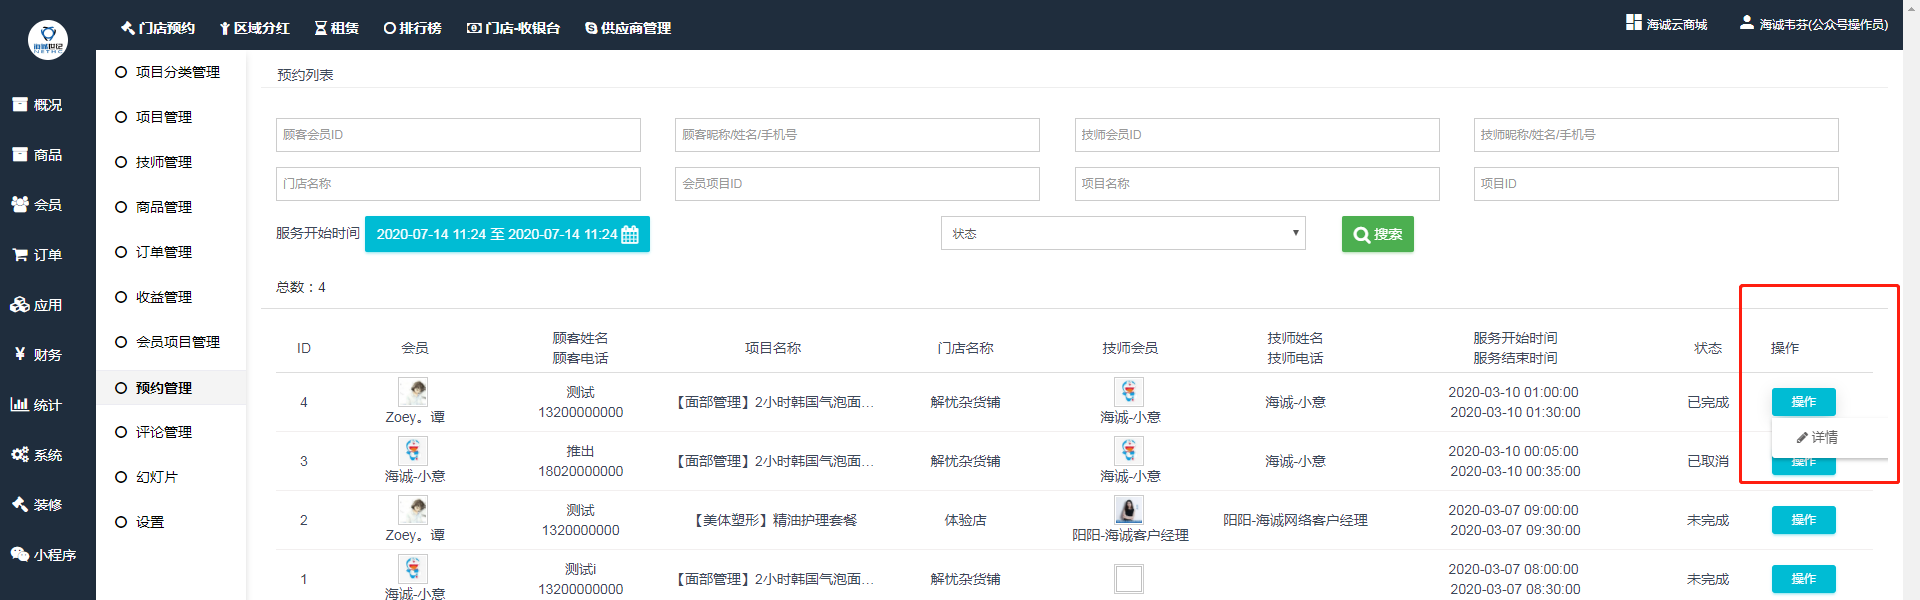Open the 会员 members sidebar item
This screenshot has height=600, width=1920.
tap(37, 205)
